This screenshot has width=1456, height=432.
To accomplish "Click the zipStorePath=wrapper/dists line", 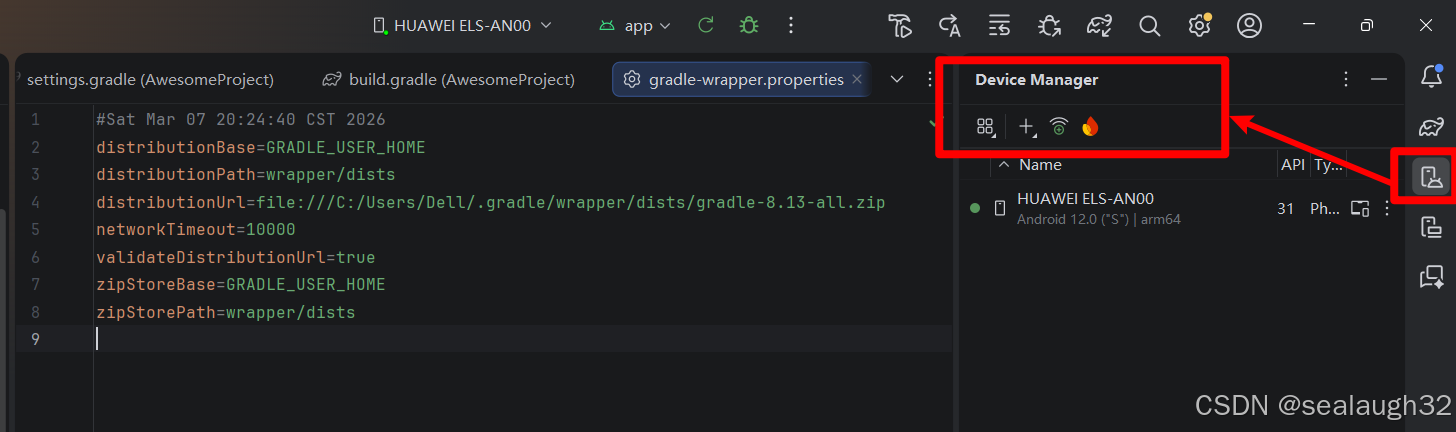I will pyautogui.click(x=225, y=313).
